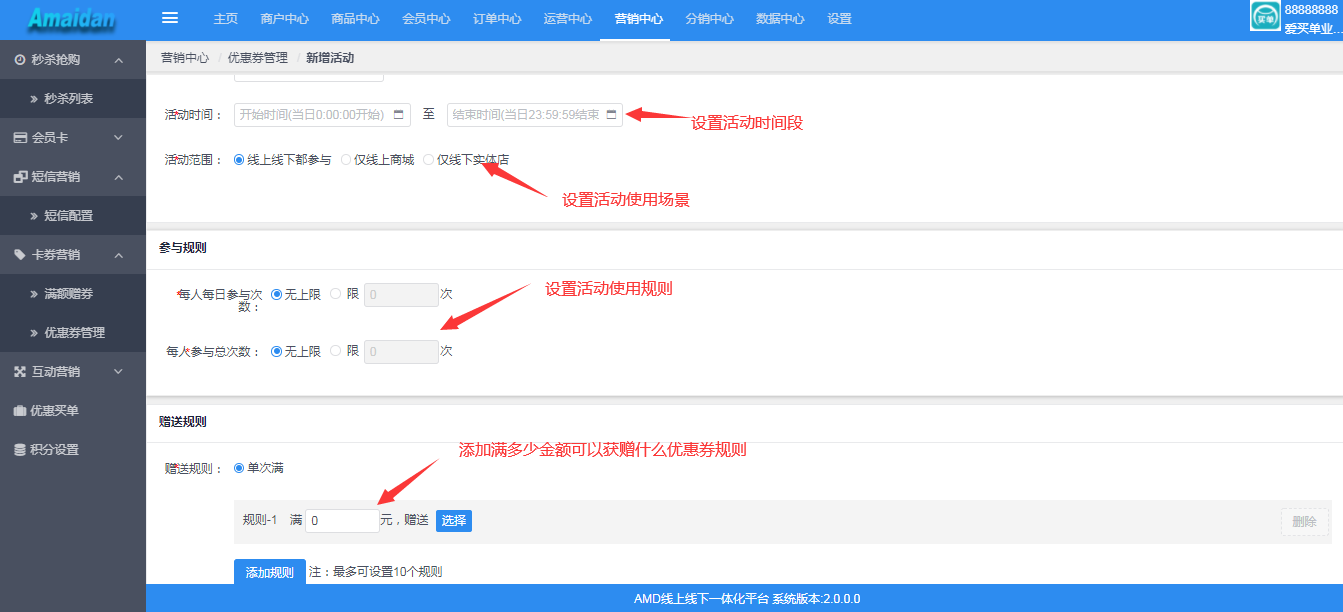Click the activity end time field
The height and width of the screenshot is (612, 1343).
[535, 114]
